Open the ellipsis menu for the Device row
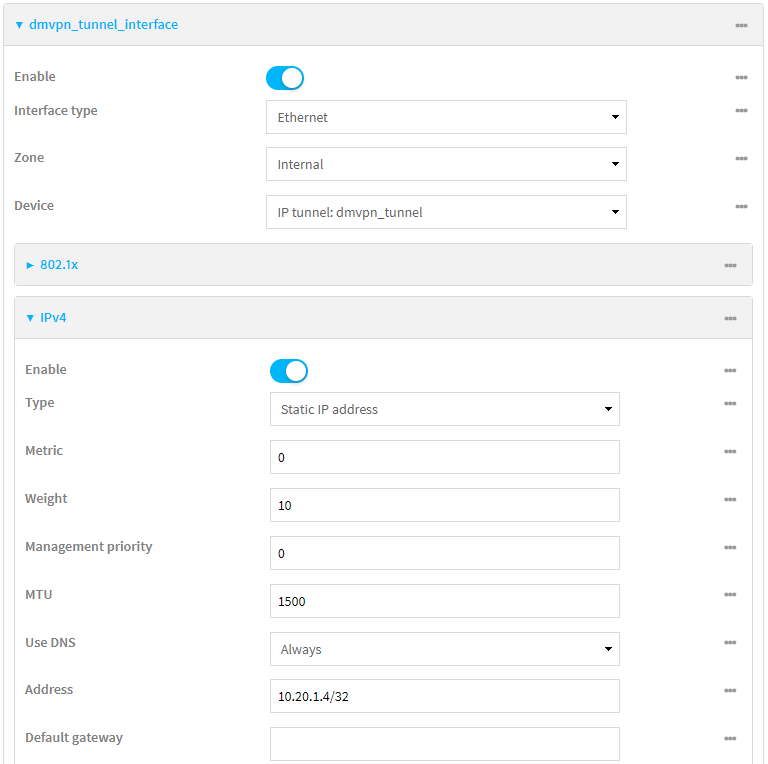 pyautogui.click(x=741, y=206)
